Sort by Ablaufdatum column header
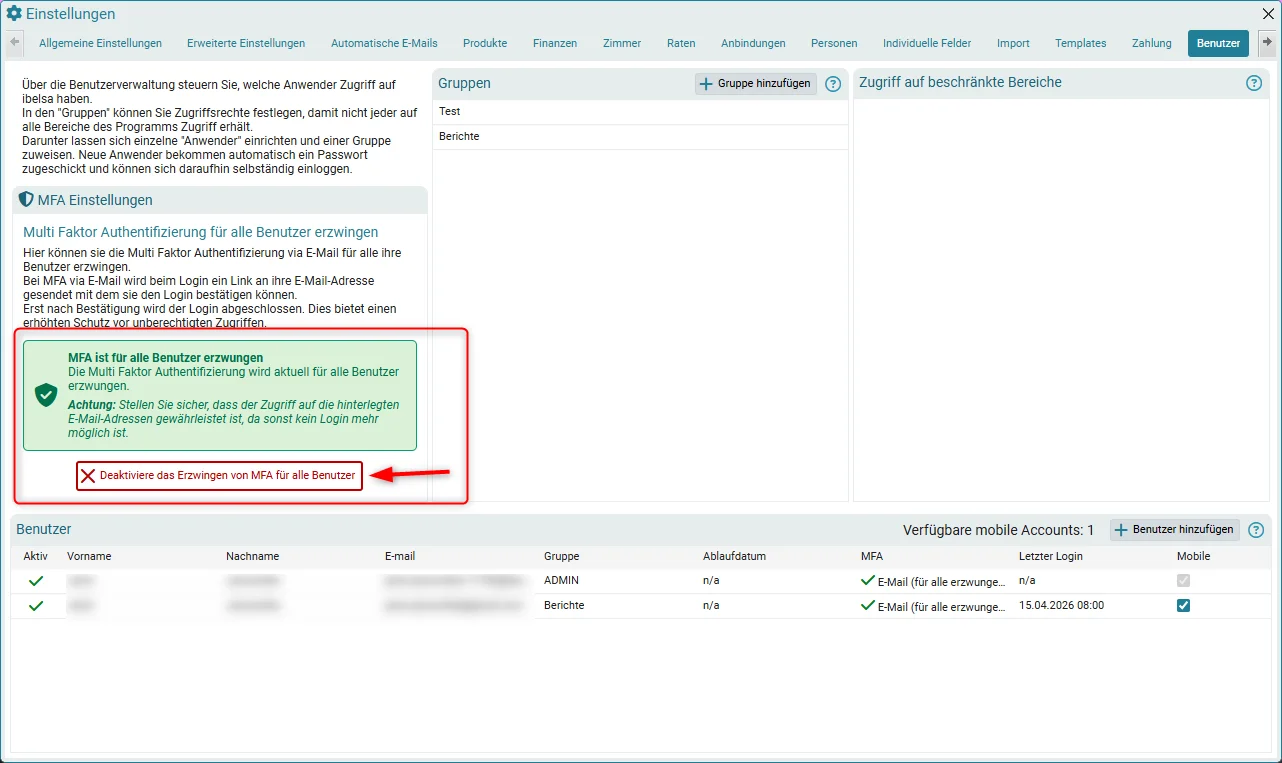Screen dimensions: 1282x763 coord(734,556)
